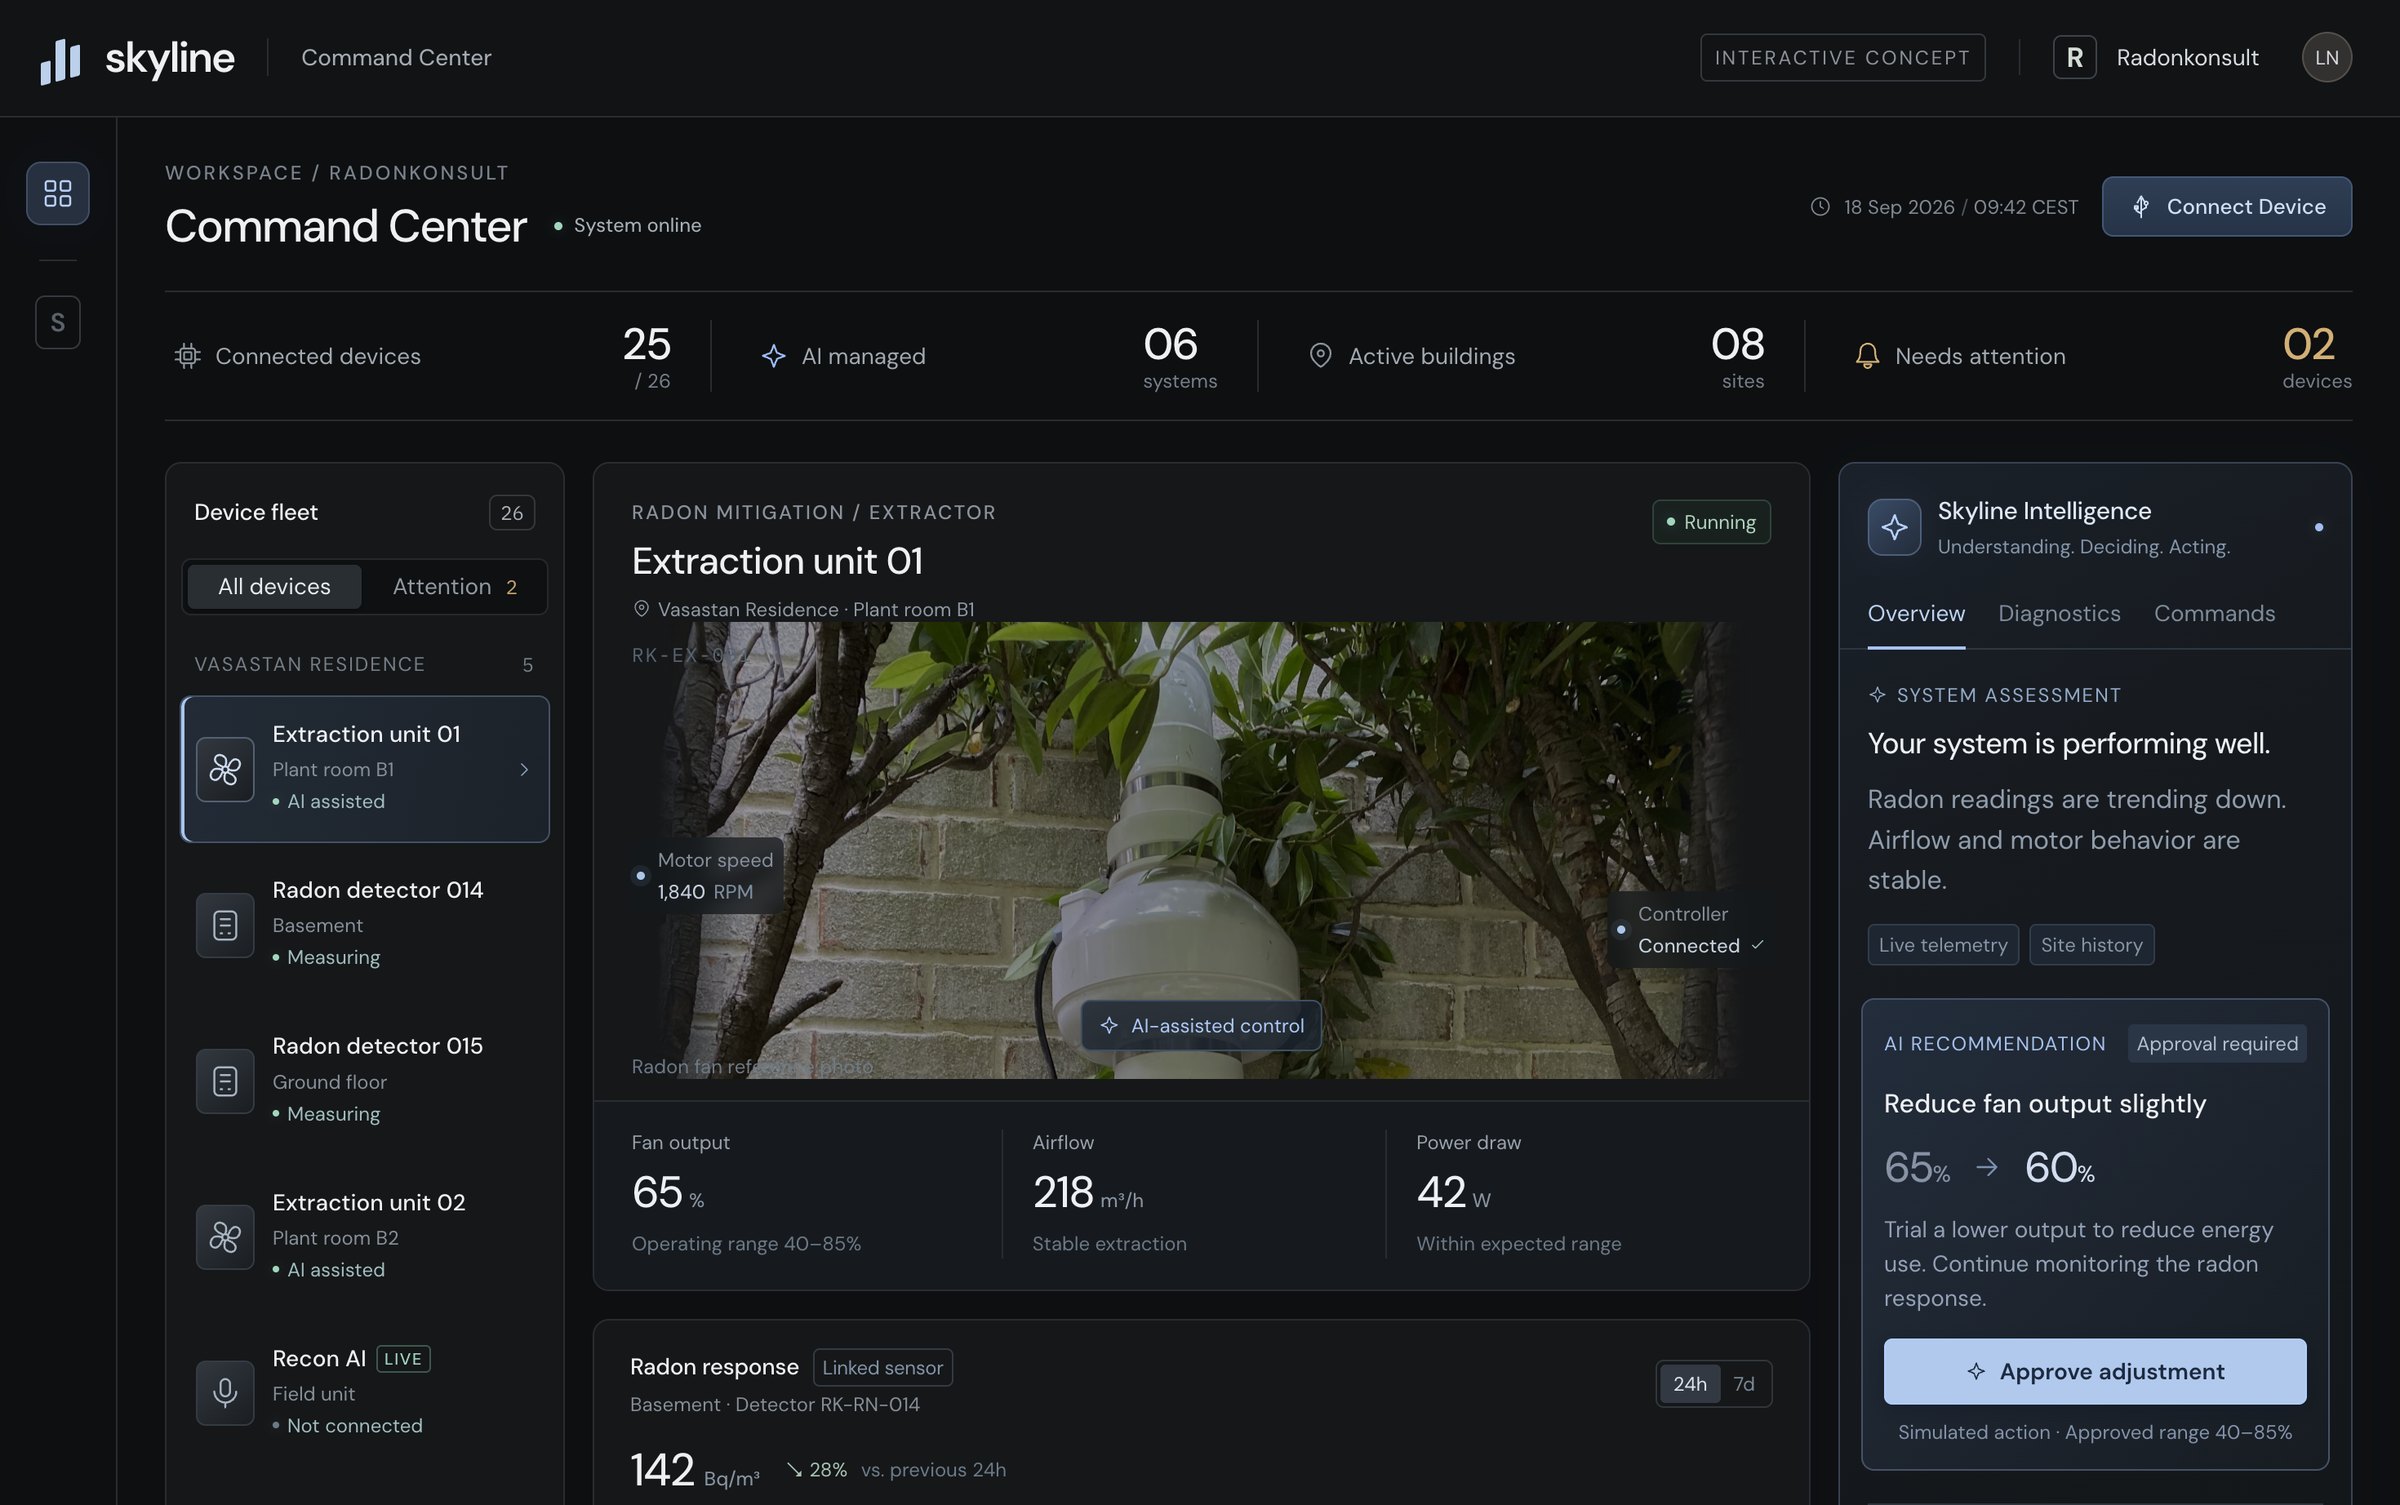Select Radon detector 014 in device fleet
The height and width of the screenshot is (1505, 2400).
point(365,925)
